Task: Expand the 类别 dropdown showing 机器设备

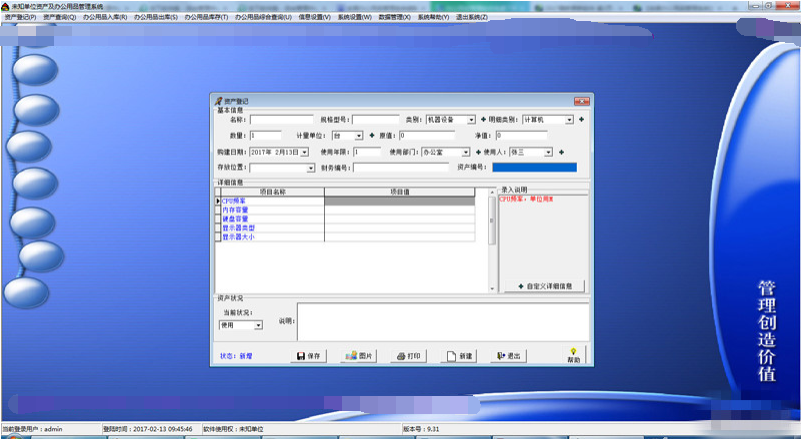Action: 471,120
